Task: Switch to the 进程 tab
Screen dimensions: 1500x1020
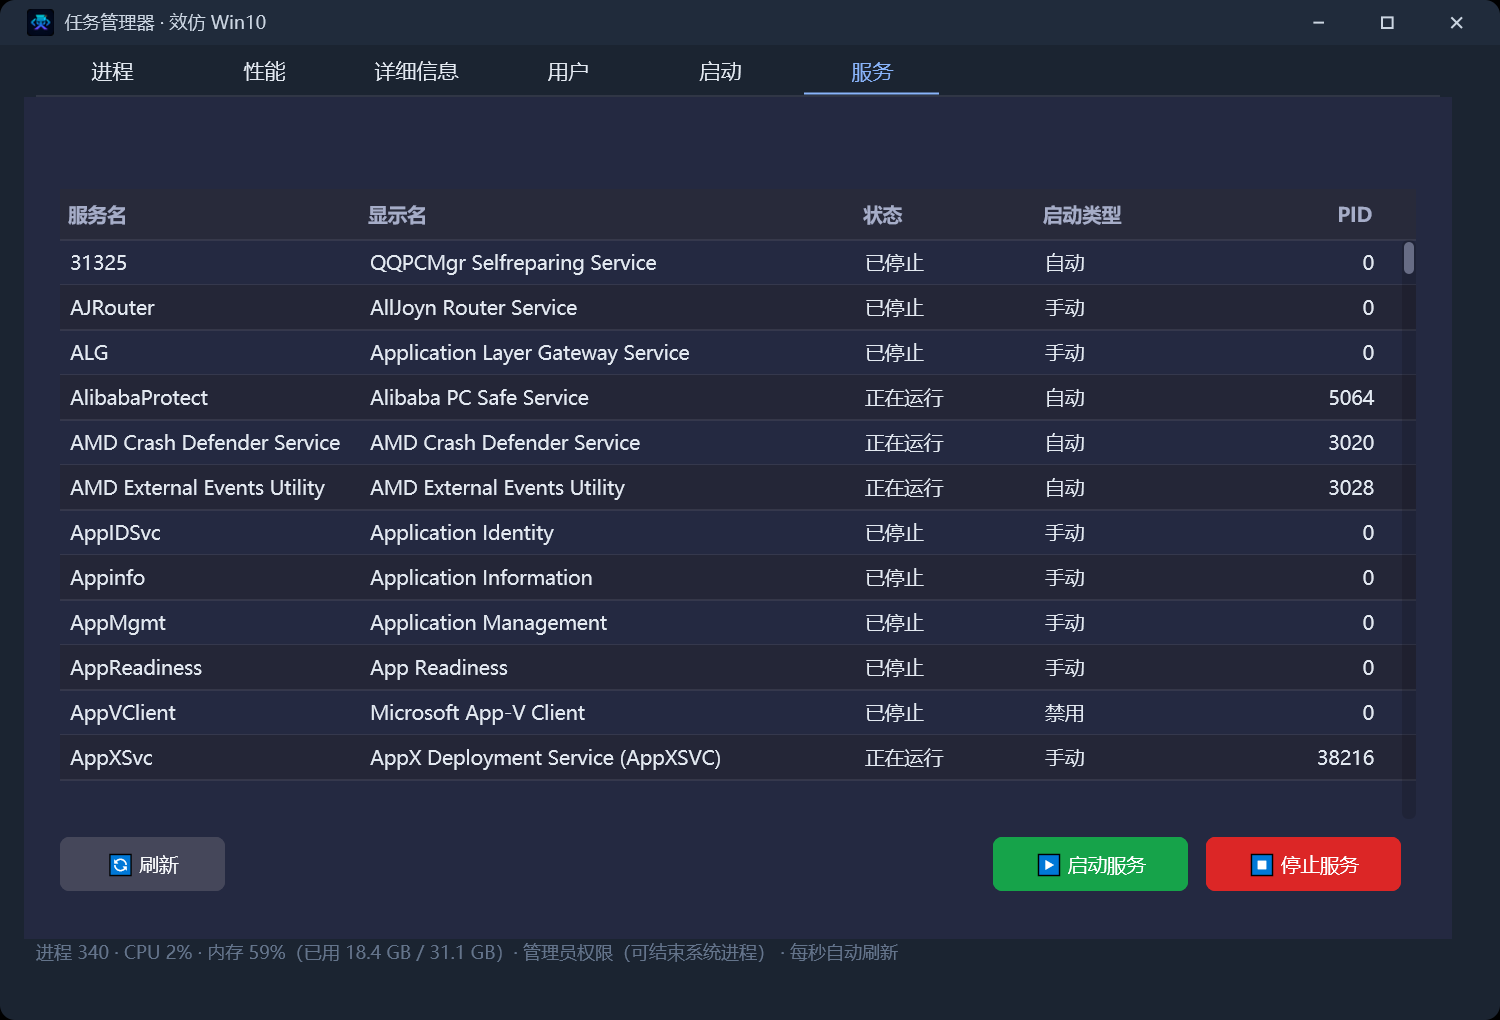Action: point(112,72)
